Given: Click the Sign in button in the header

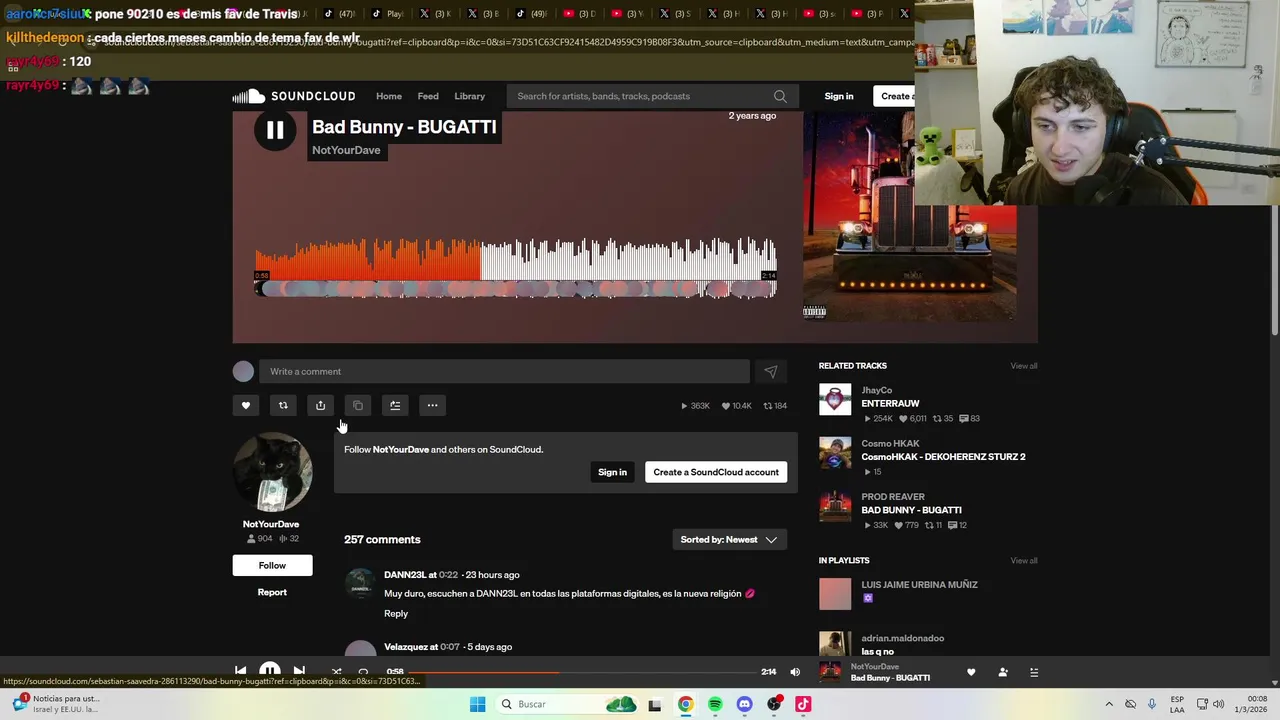Looking at the screenshot, I should click(839, 96).
